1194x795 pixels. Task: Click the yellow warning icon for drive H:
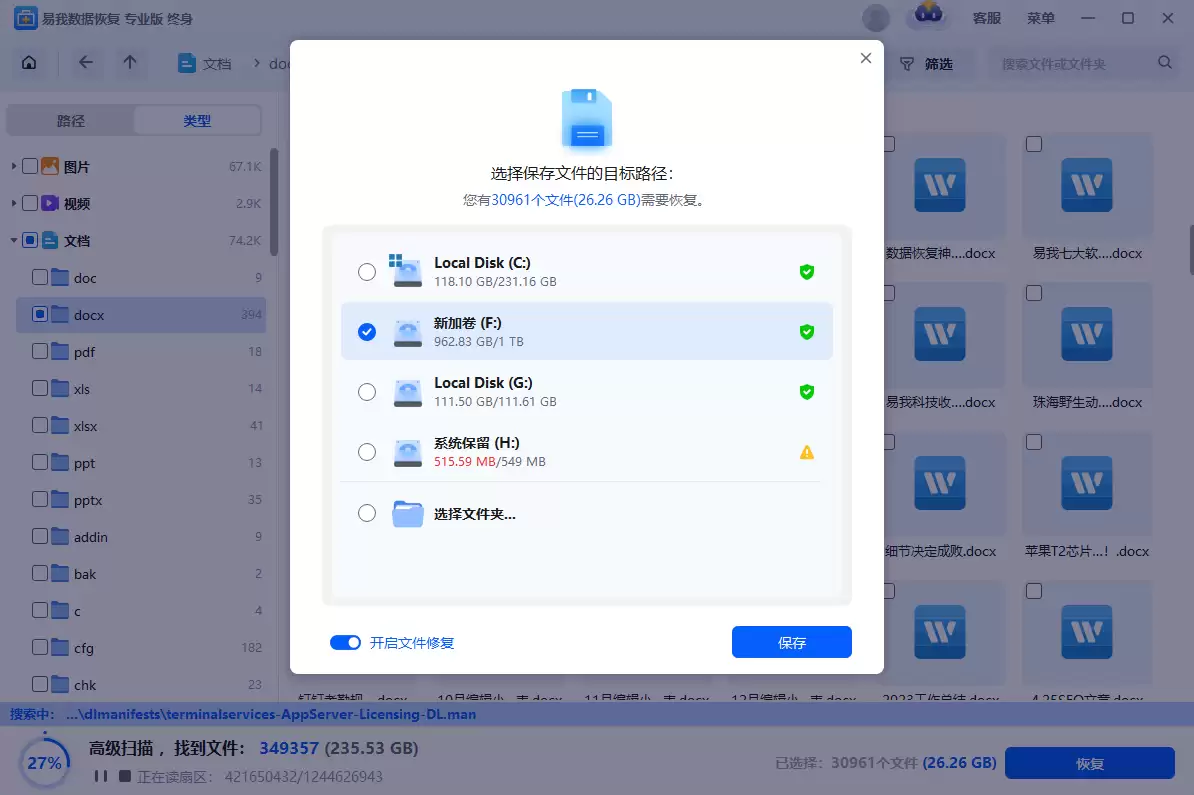[806, 452]
